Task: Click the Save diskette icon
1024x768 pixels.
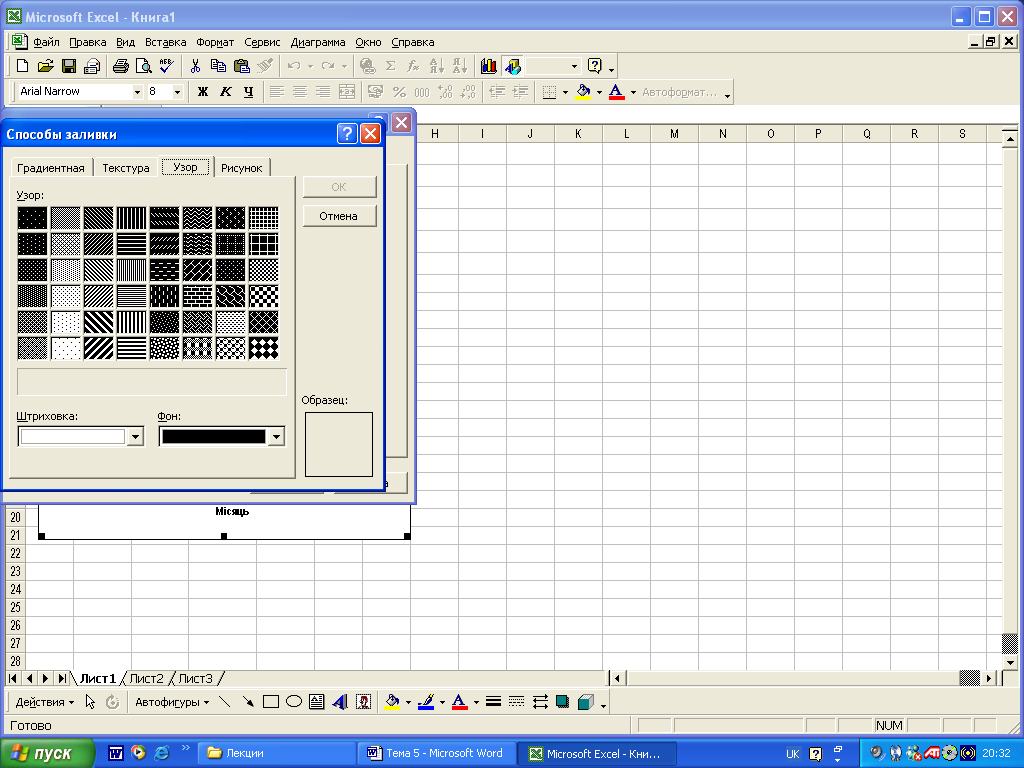Action: [x=69, y=66]
